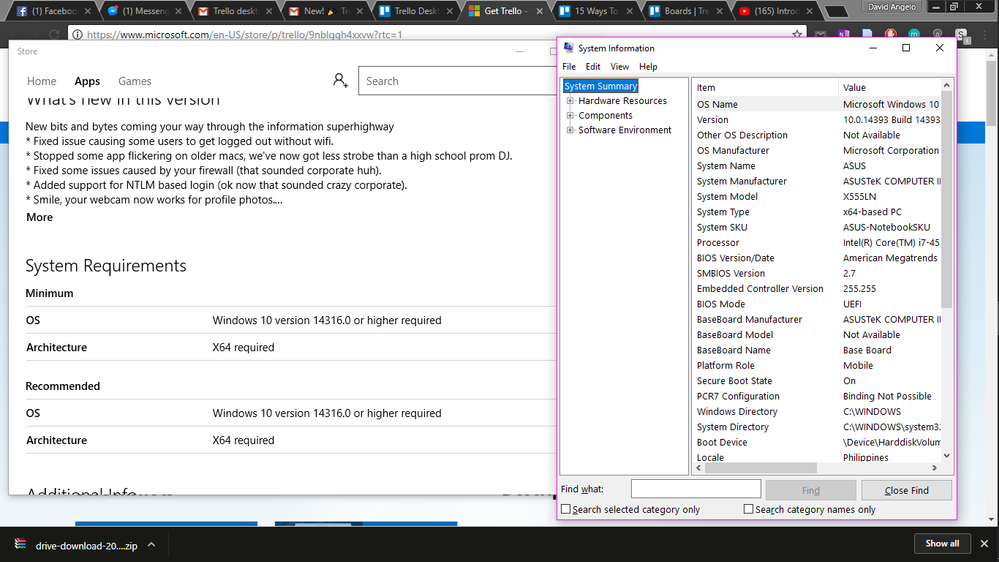Screen dimensions: 999x562
Task: Check Search selected category only
Action: pos(566,509)
